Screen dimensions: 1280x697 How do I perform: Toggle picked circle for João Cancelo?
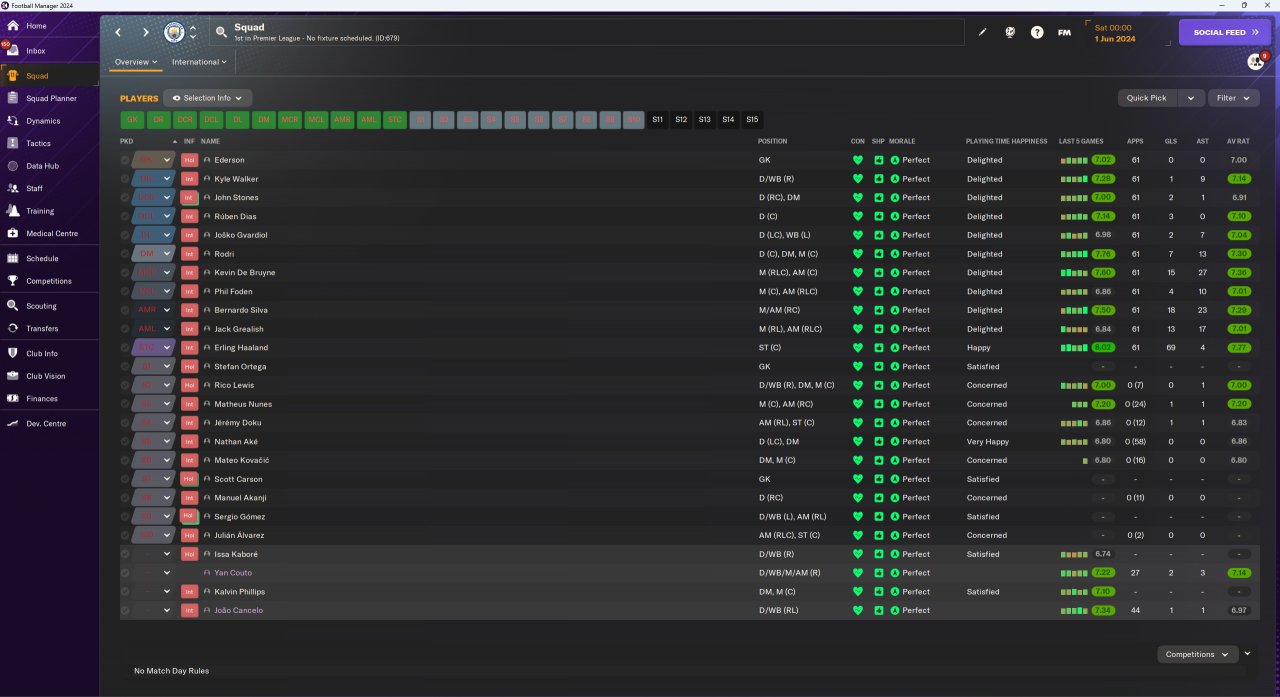point(125,610)
